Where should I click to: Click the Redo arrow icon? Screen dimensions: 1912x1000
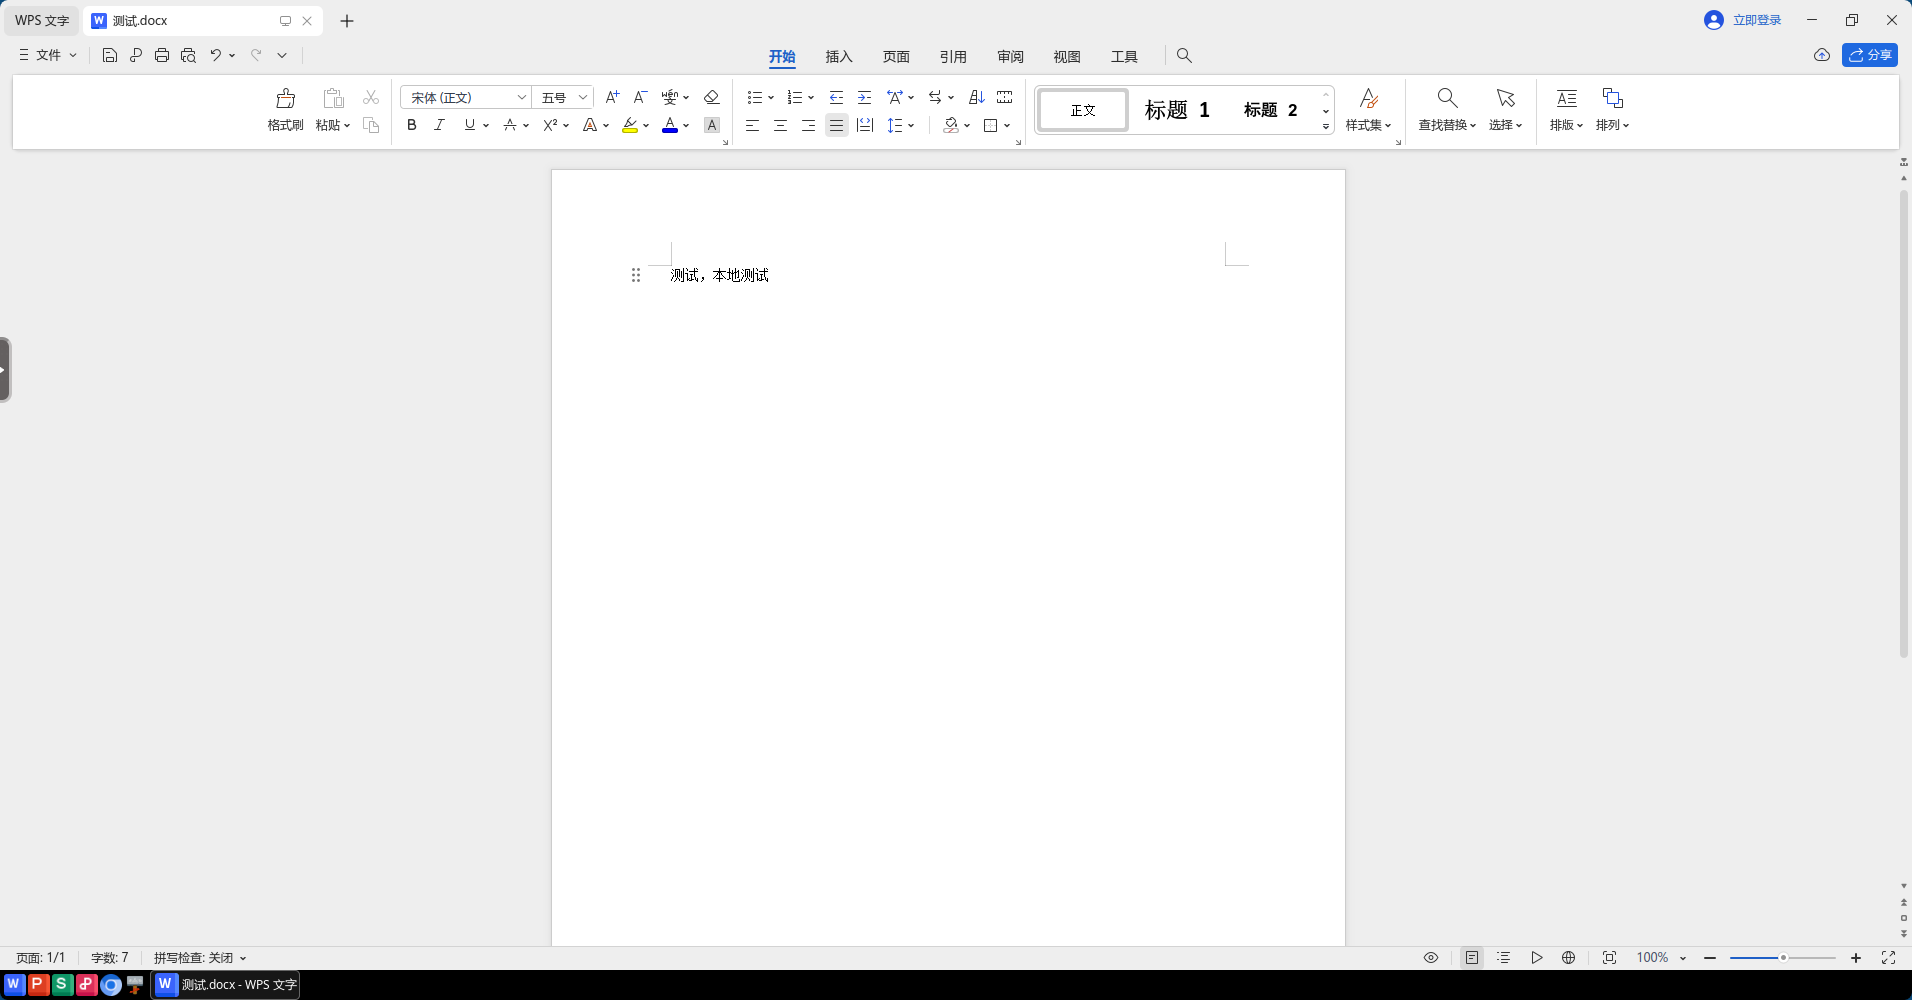(x=256, y=55)
